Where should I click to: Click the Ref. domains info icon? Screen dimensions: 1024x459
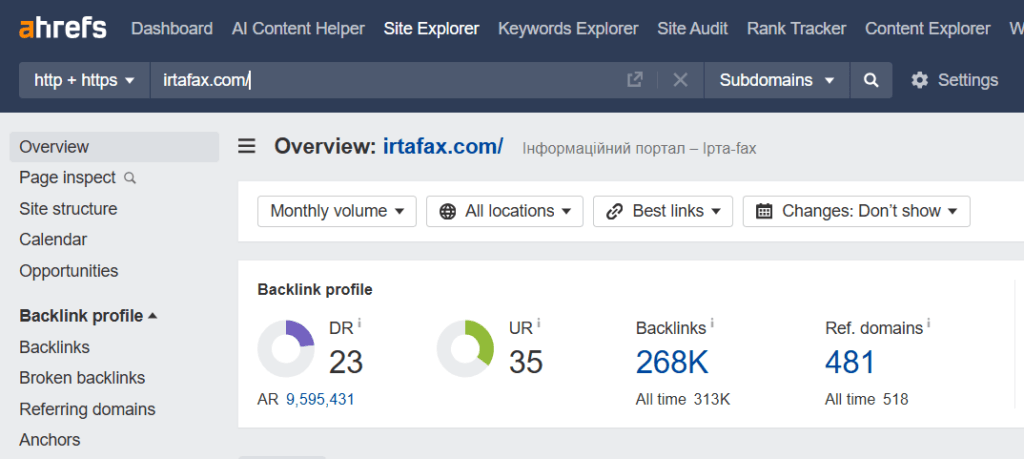pyautogui.click(x=928, y=323)
